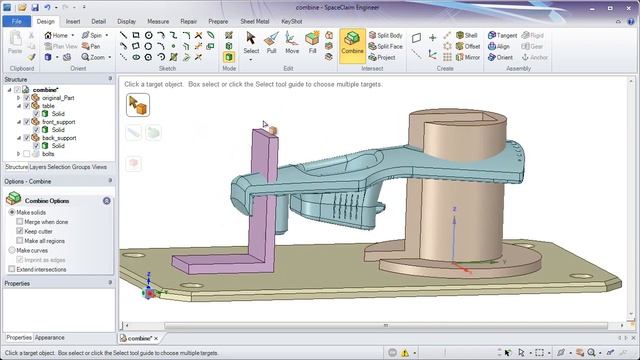This screenshot has width=640, height=360.
Task: Click the help icon at ribbon right
Action: [632, 22]
